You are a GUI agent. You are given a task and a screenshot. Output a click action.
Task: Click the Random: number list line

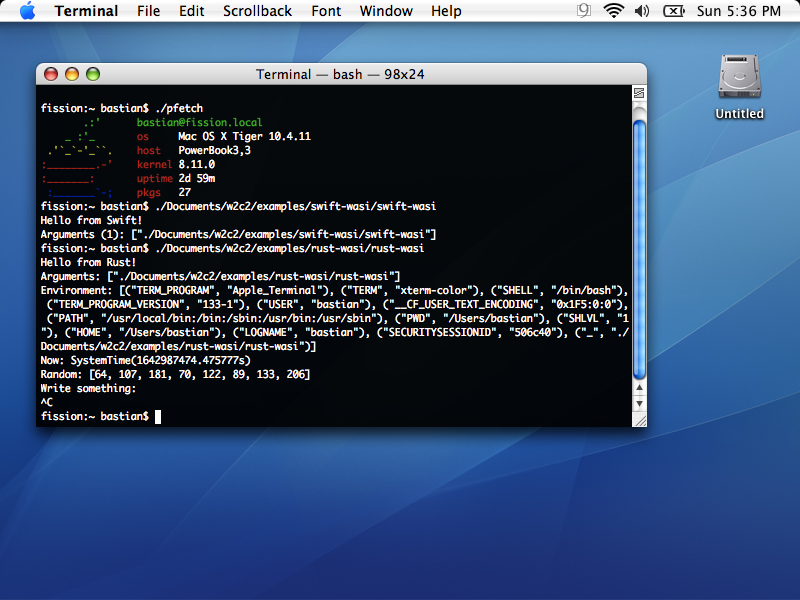(176, 374)
